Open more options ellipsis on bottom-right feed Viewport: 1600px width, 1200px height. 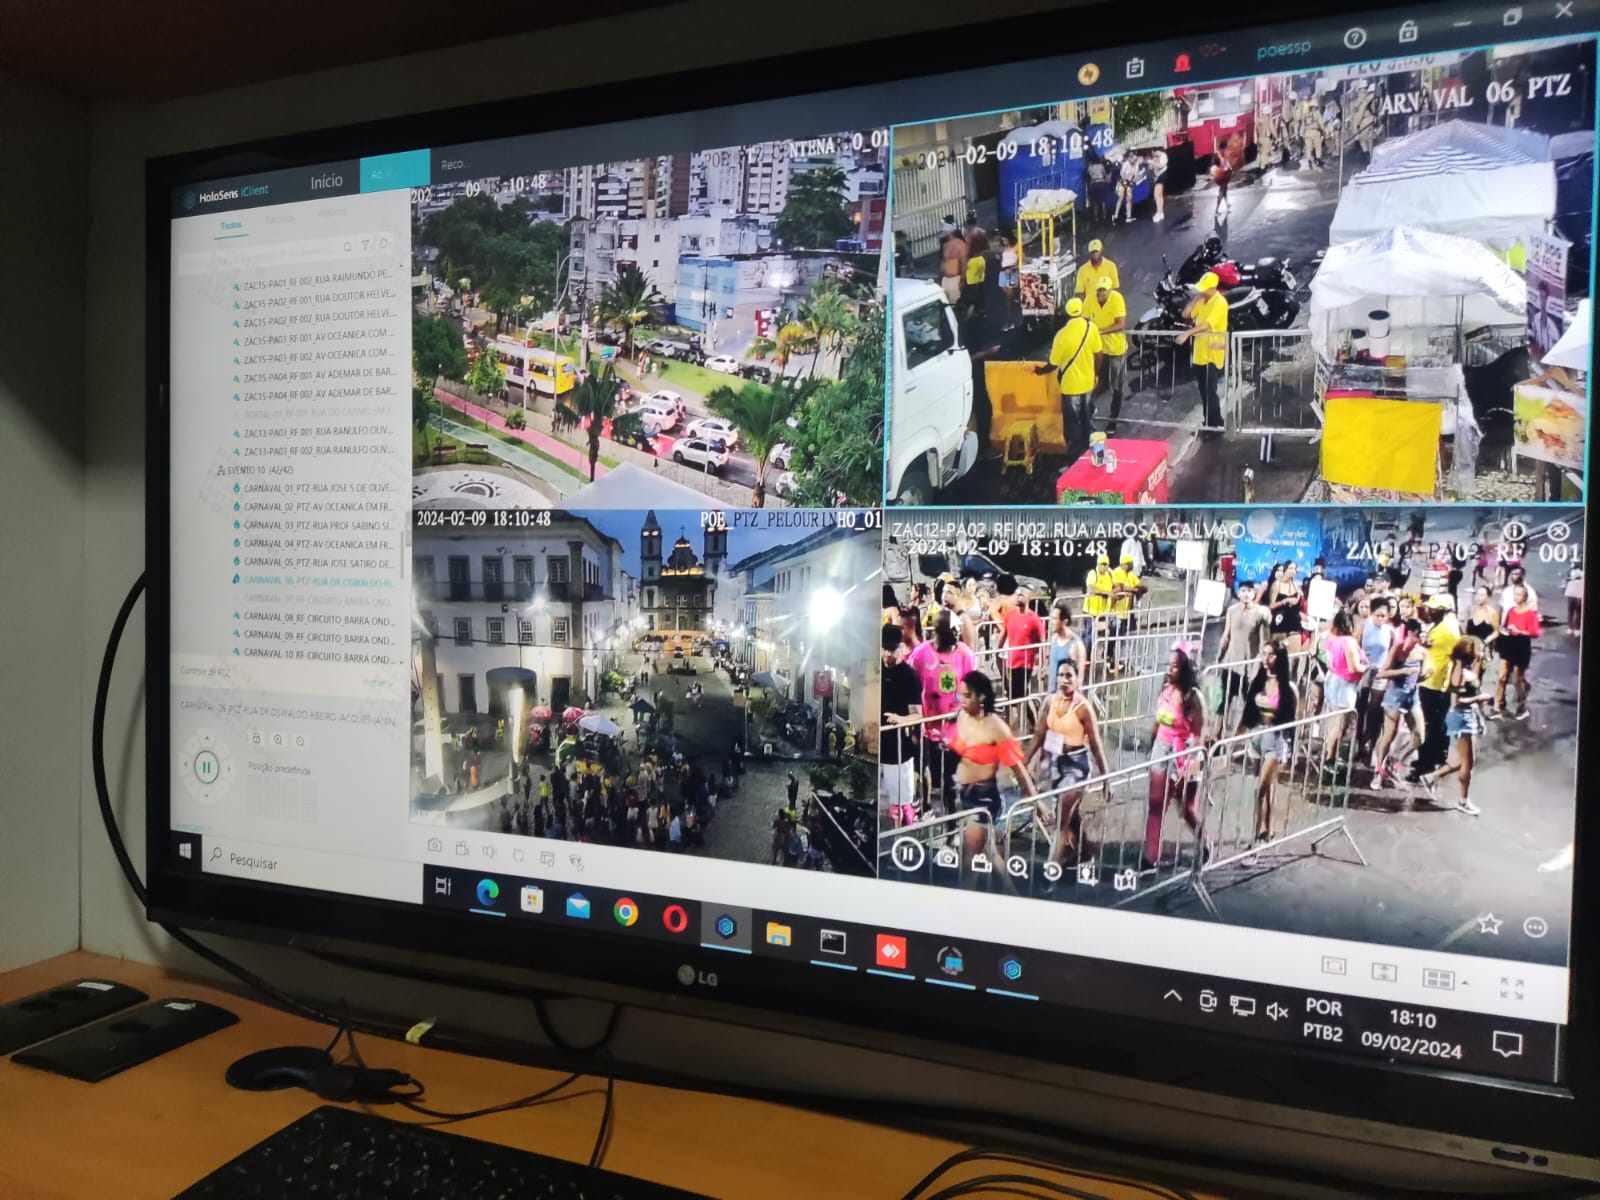[x=1534, y=928]
